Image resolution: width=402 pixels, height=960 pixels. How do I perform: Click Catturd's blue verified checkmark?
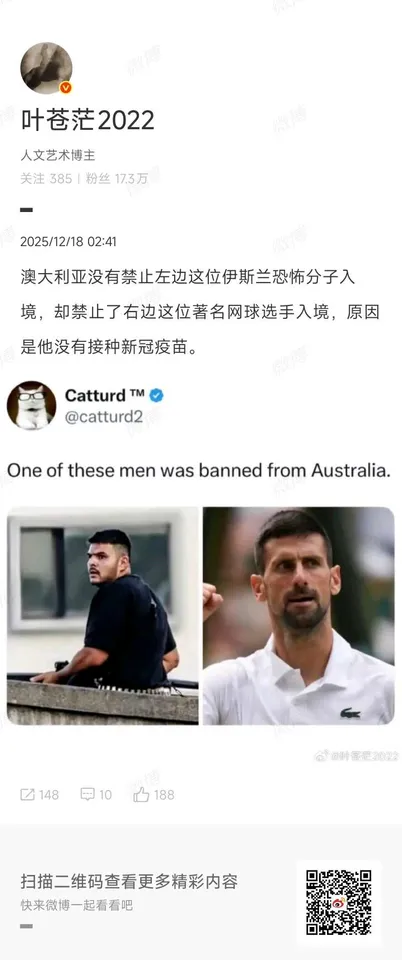pyautogui.click(x=157, y=396)
